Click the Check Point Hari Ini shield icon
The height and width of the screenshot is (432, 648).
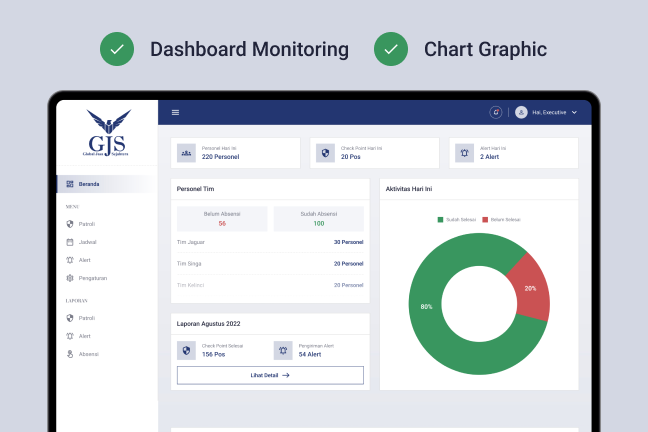coord(325,153)
